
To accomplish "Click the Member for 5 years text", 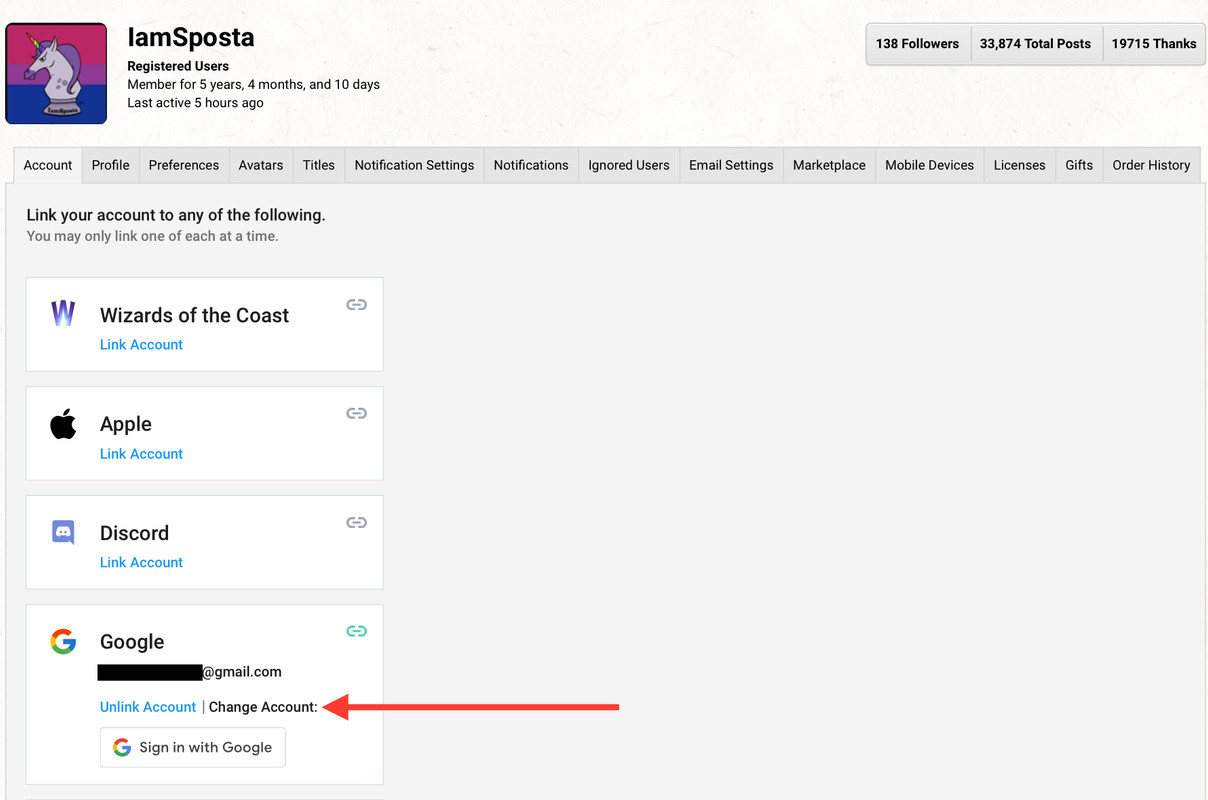I will [253, 84].
